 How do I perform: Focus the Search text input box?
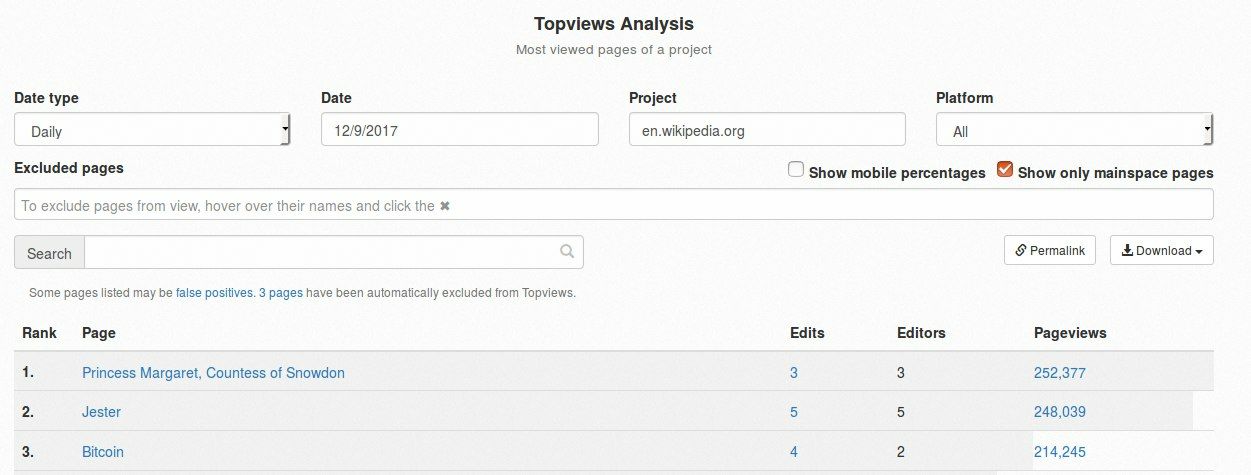point(334,252)
